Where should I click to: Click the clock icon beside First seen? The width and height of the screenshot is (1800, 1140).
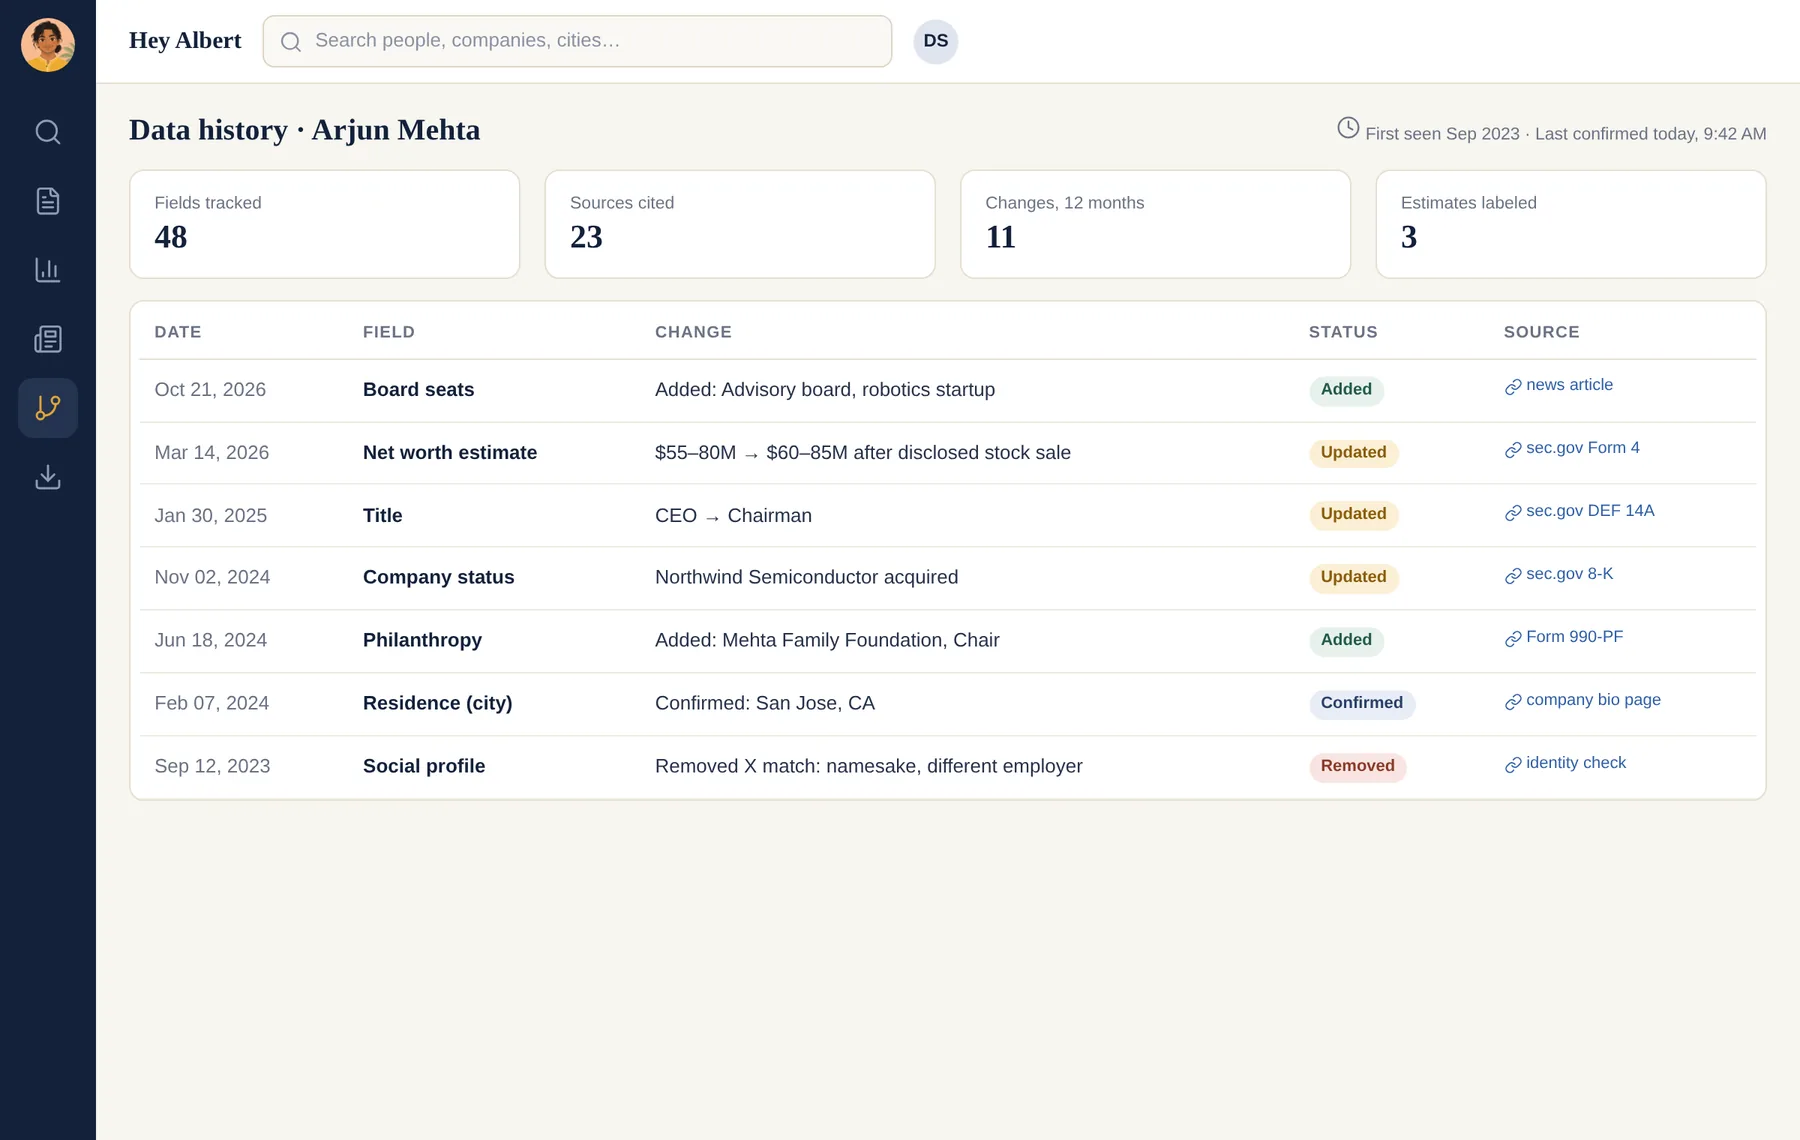[1348, 128]
